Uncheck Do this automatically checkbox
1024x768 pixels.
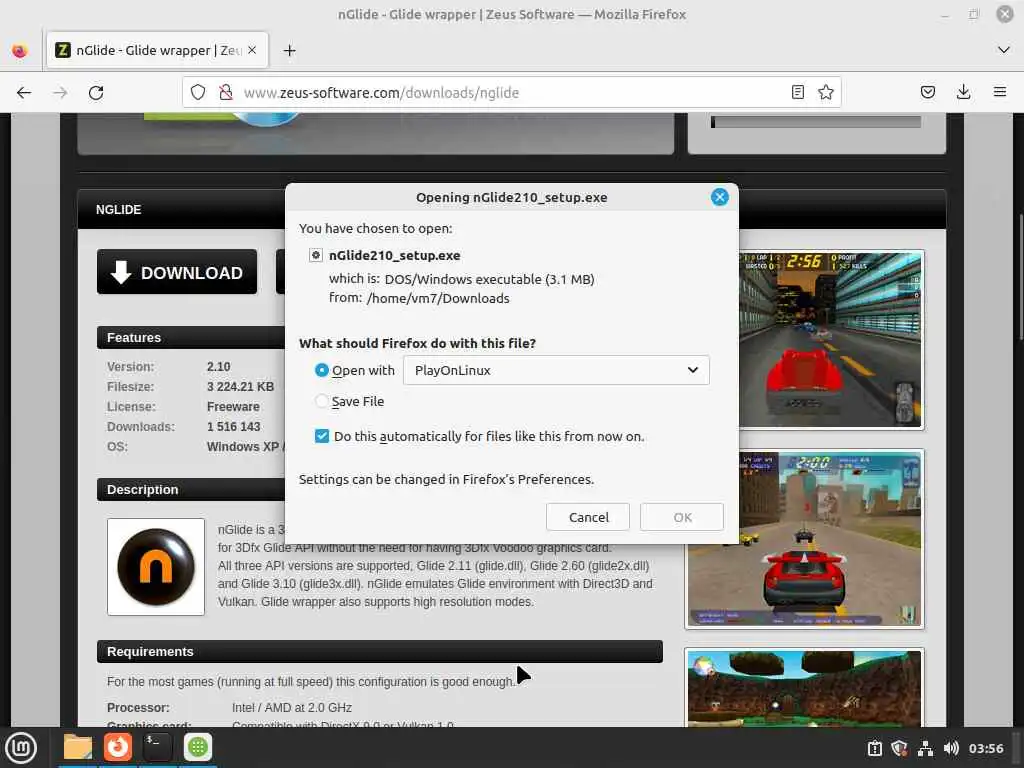point(322,436)
